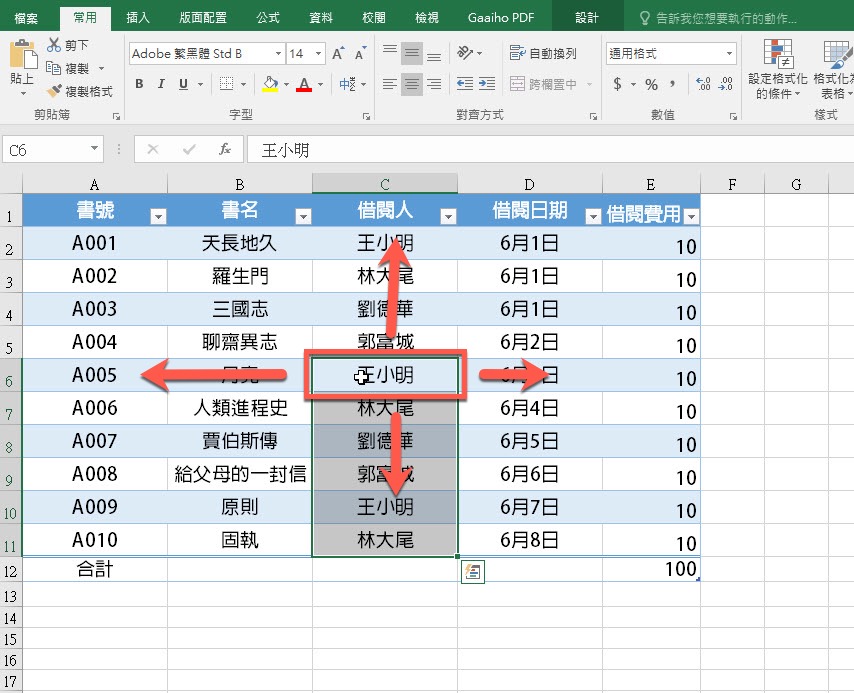Click the Format Painter (複製格式) brush icon
The height and width of the screenshot is (693, 854).
pos(54,91)
